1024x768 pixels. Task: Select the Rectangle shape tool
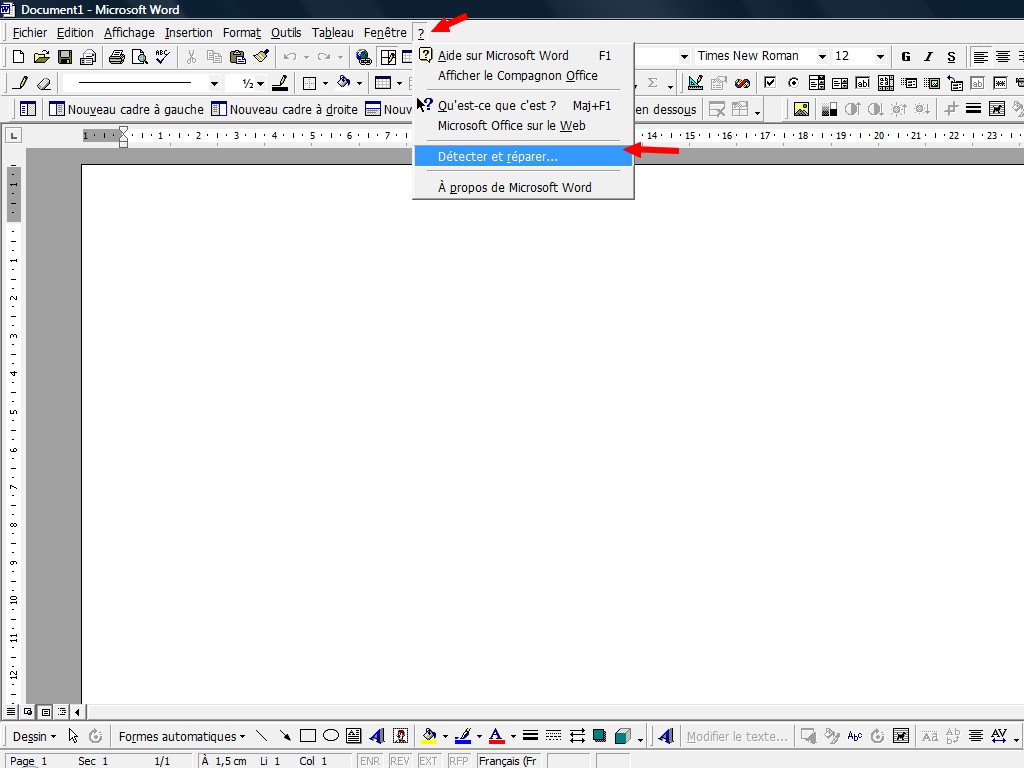308,736
